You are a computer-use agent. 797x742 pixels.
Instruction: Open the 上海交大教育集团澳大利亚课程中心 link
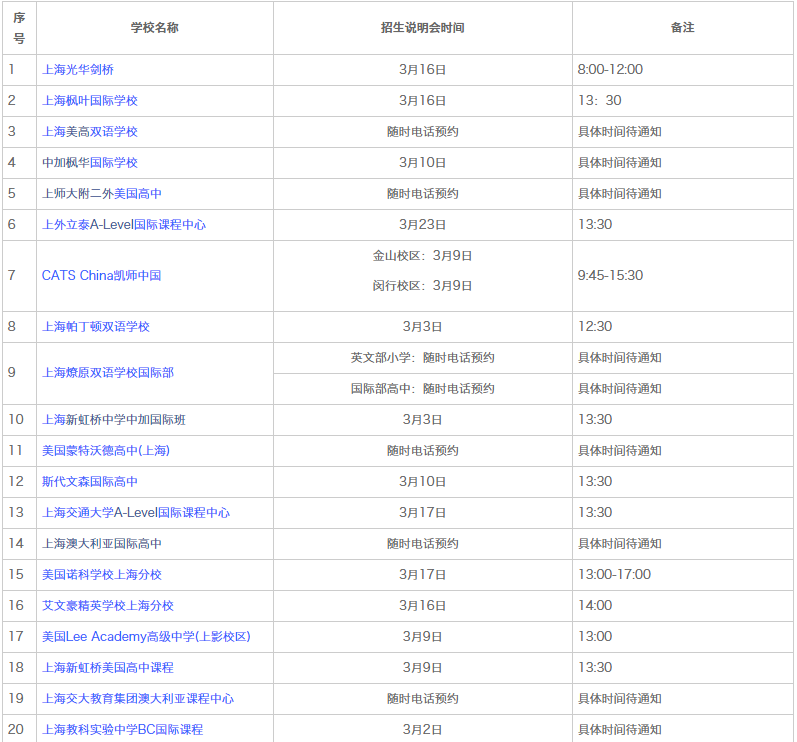point(138,698)
